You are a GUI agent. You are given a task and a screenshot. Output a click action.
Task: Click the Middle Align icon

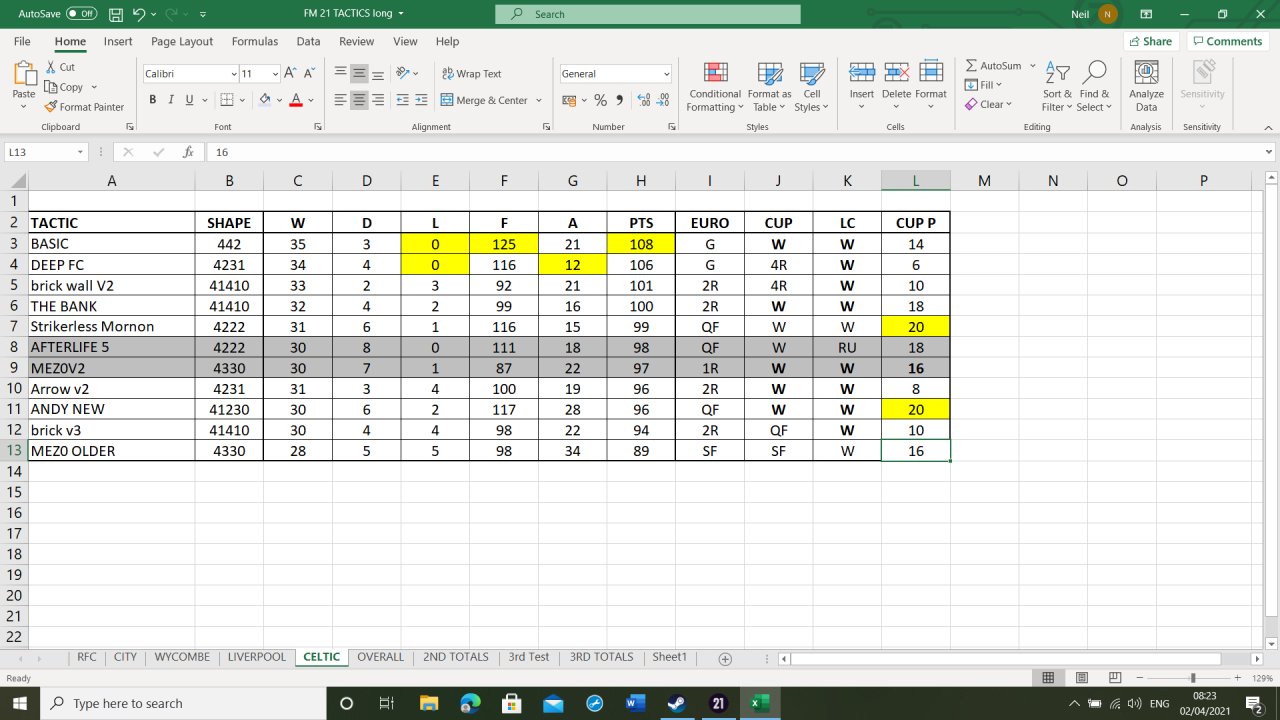(x=359, y=73)
